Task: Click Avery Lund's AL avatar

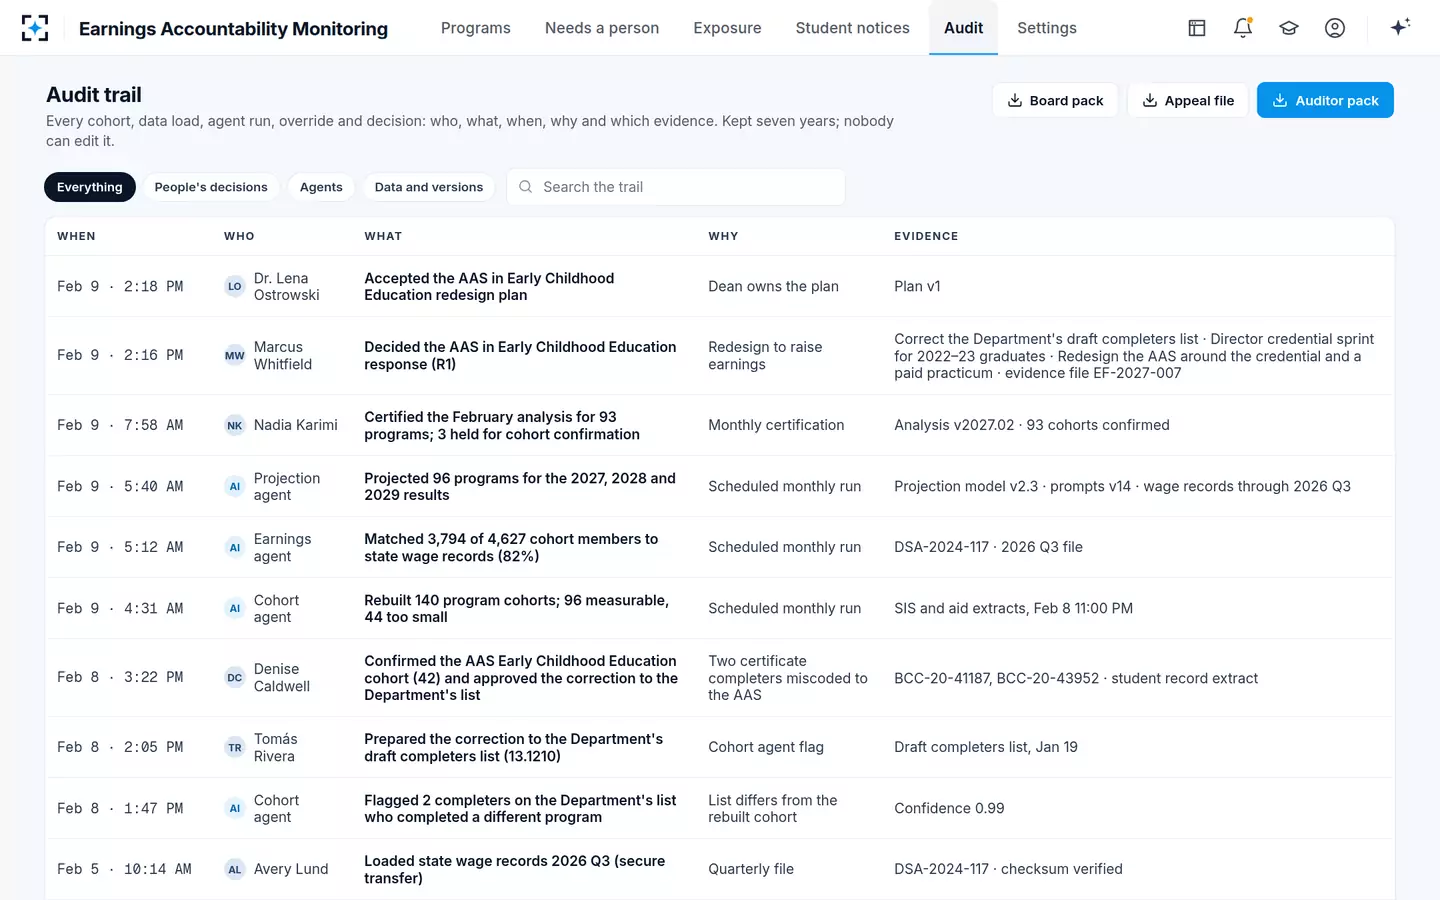Action: click(x=235, y=869)
